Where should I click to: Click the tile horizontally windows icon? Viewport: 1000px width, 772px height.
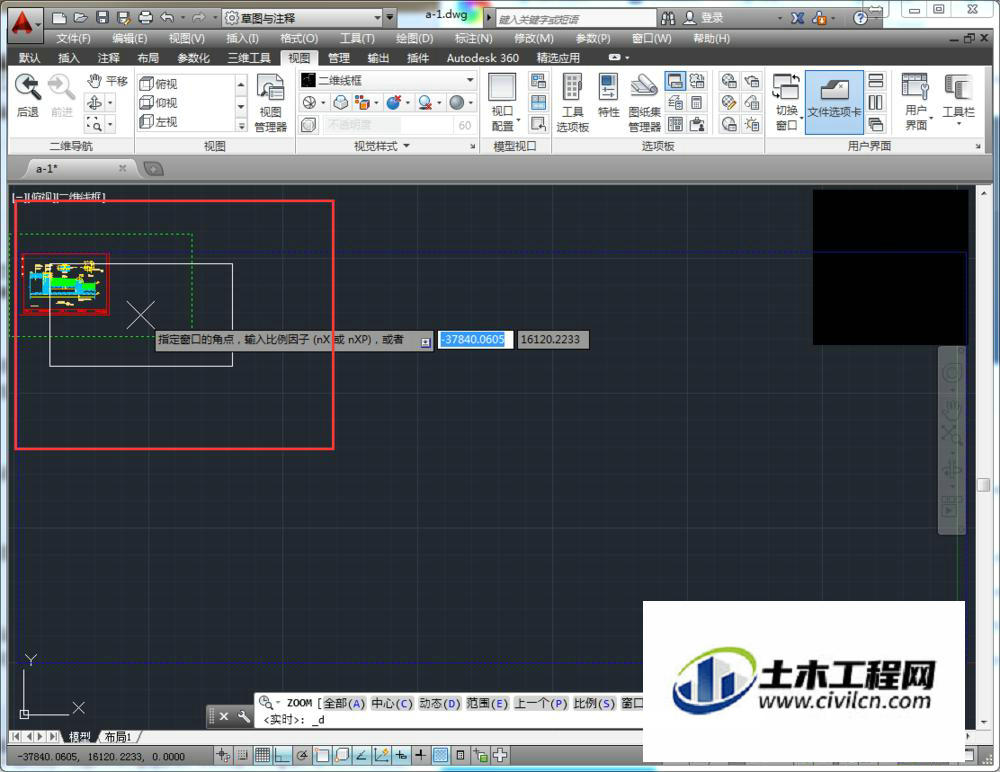click(x=876, y=80)
